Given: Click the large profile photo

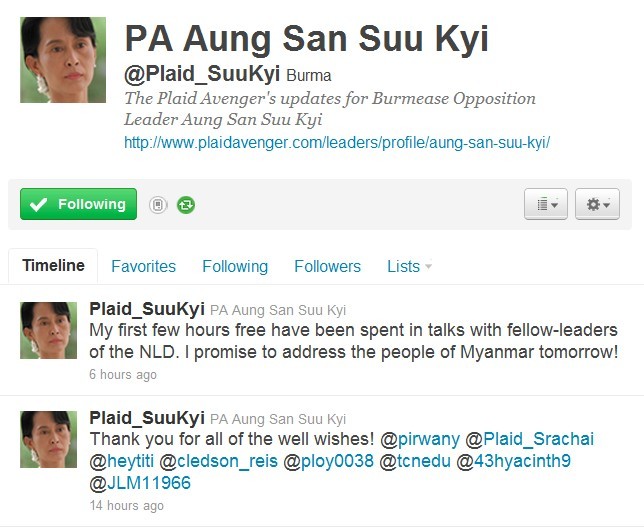Looking at the screenshot, I should click(x=63, y=60).
